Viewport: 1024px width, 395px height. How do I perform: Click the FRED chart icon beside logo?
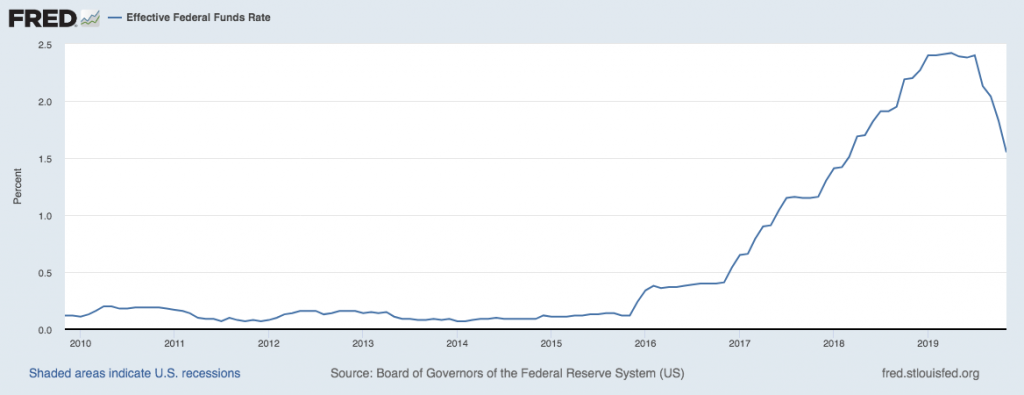point(89,19)
